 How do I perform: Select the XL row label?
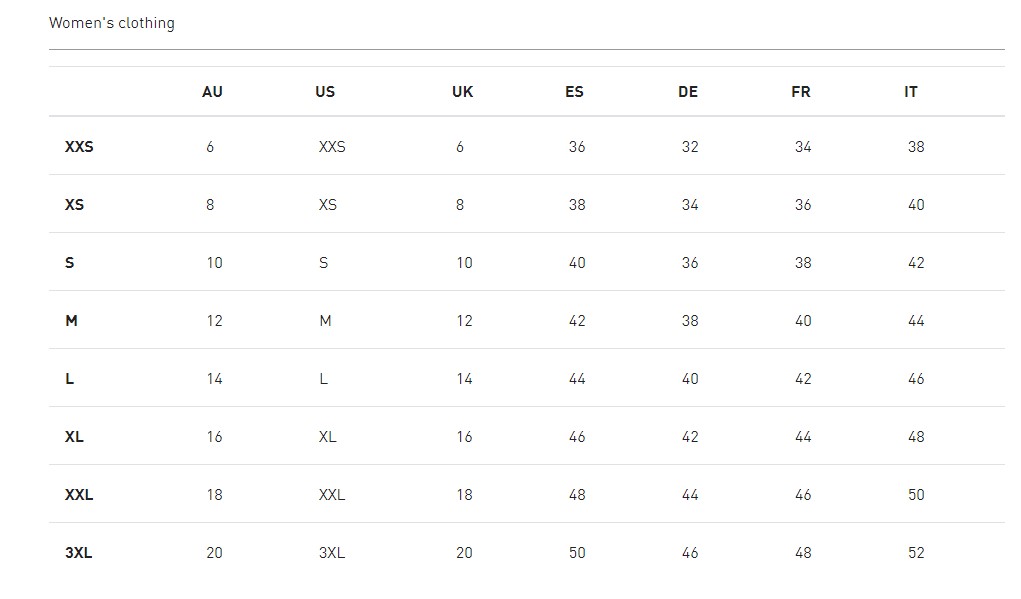[x=74, y=437]
